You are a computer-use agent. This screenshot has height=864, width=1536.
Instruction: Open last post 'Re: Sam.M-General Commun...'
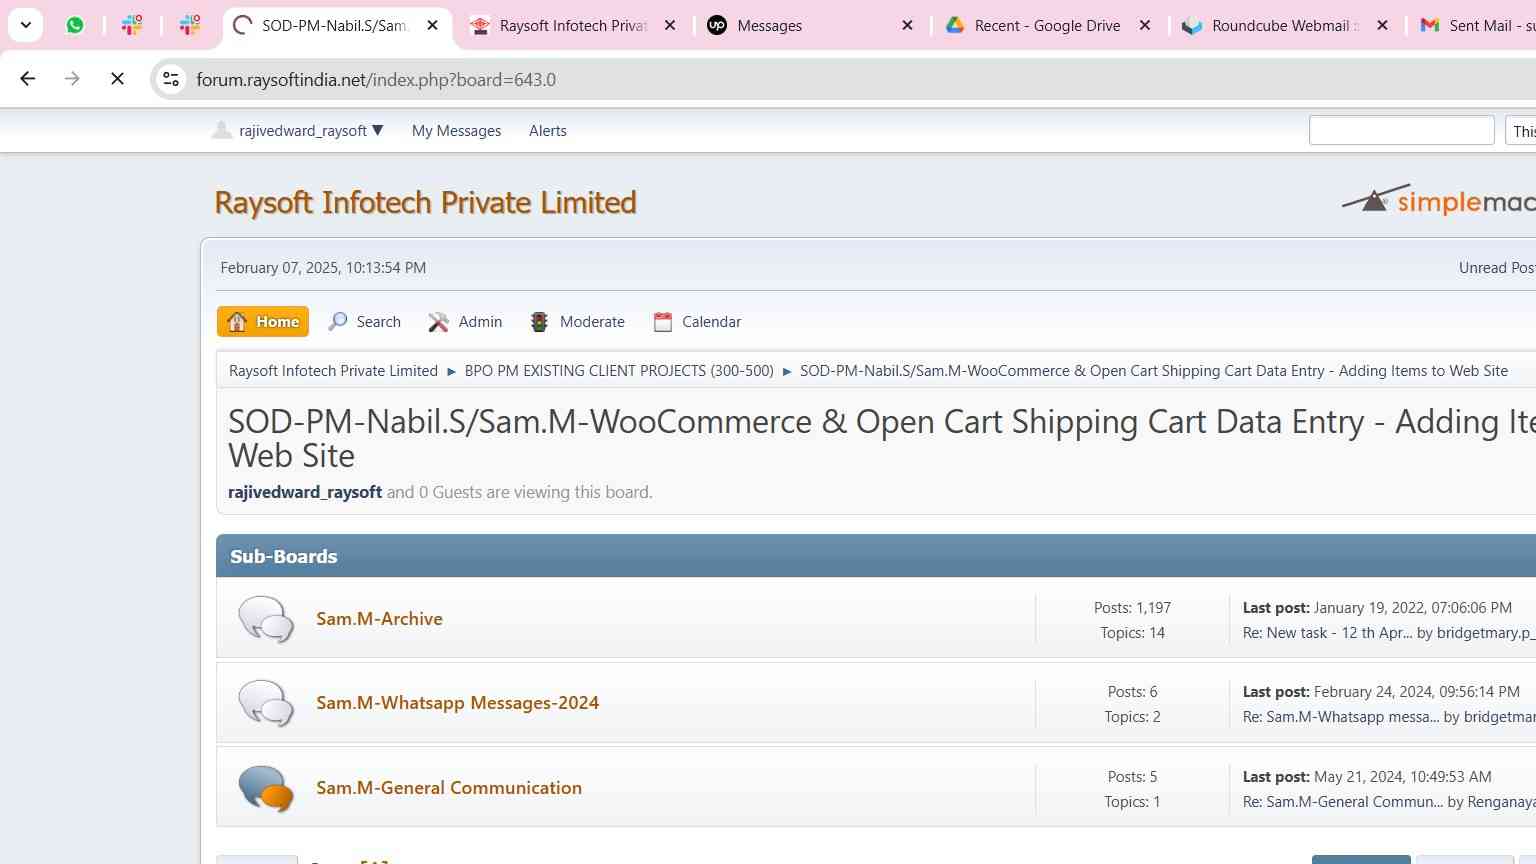(x=1342, y=802)
